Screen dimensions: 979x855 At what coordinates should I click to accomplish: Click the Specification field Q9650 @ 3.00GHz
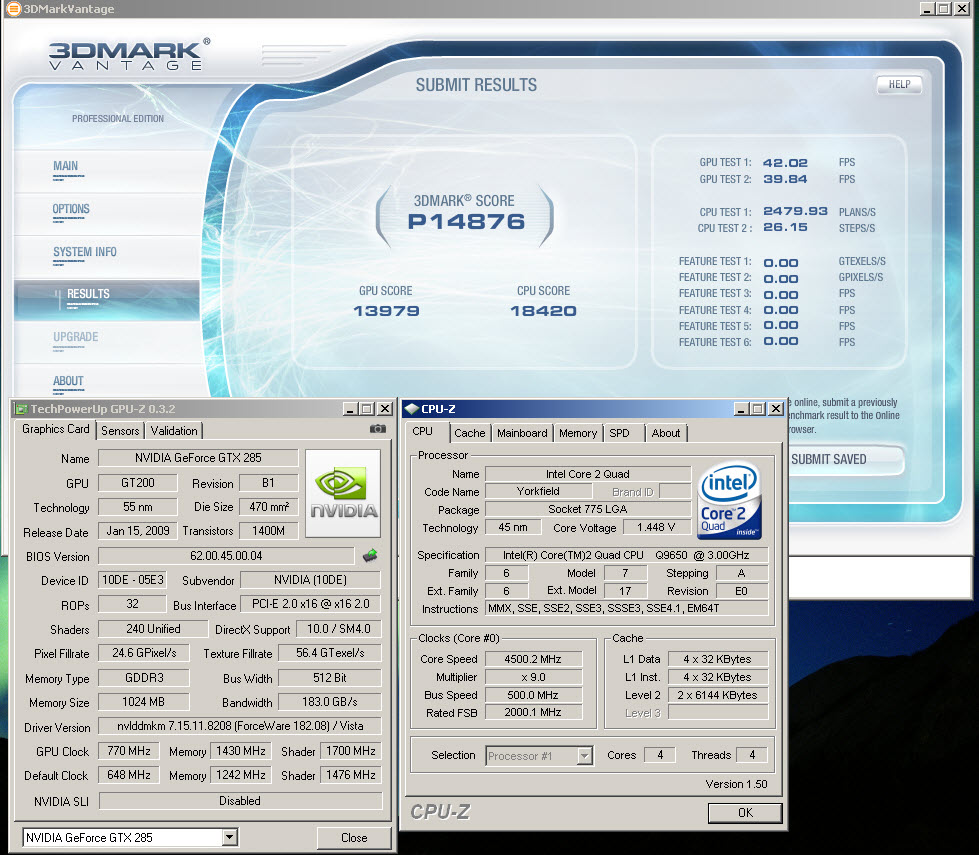tap(626, 555)
